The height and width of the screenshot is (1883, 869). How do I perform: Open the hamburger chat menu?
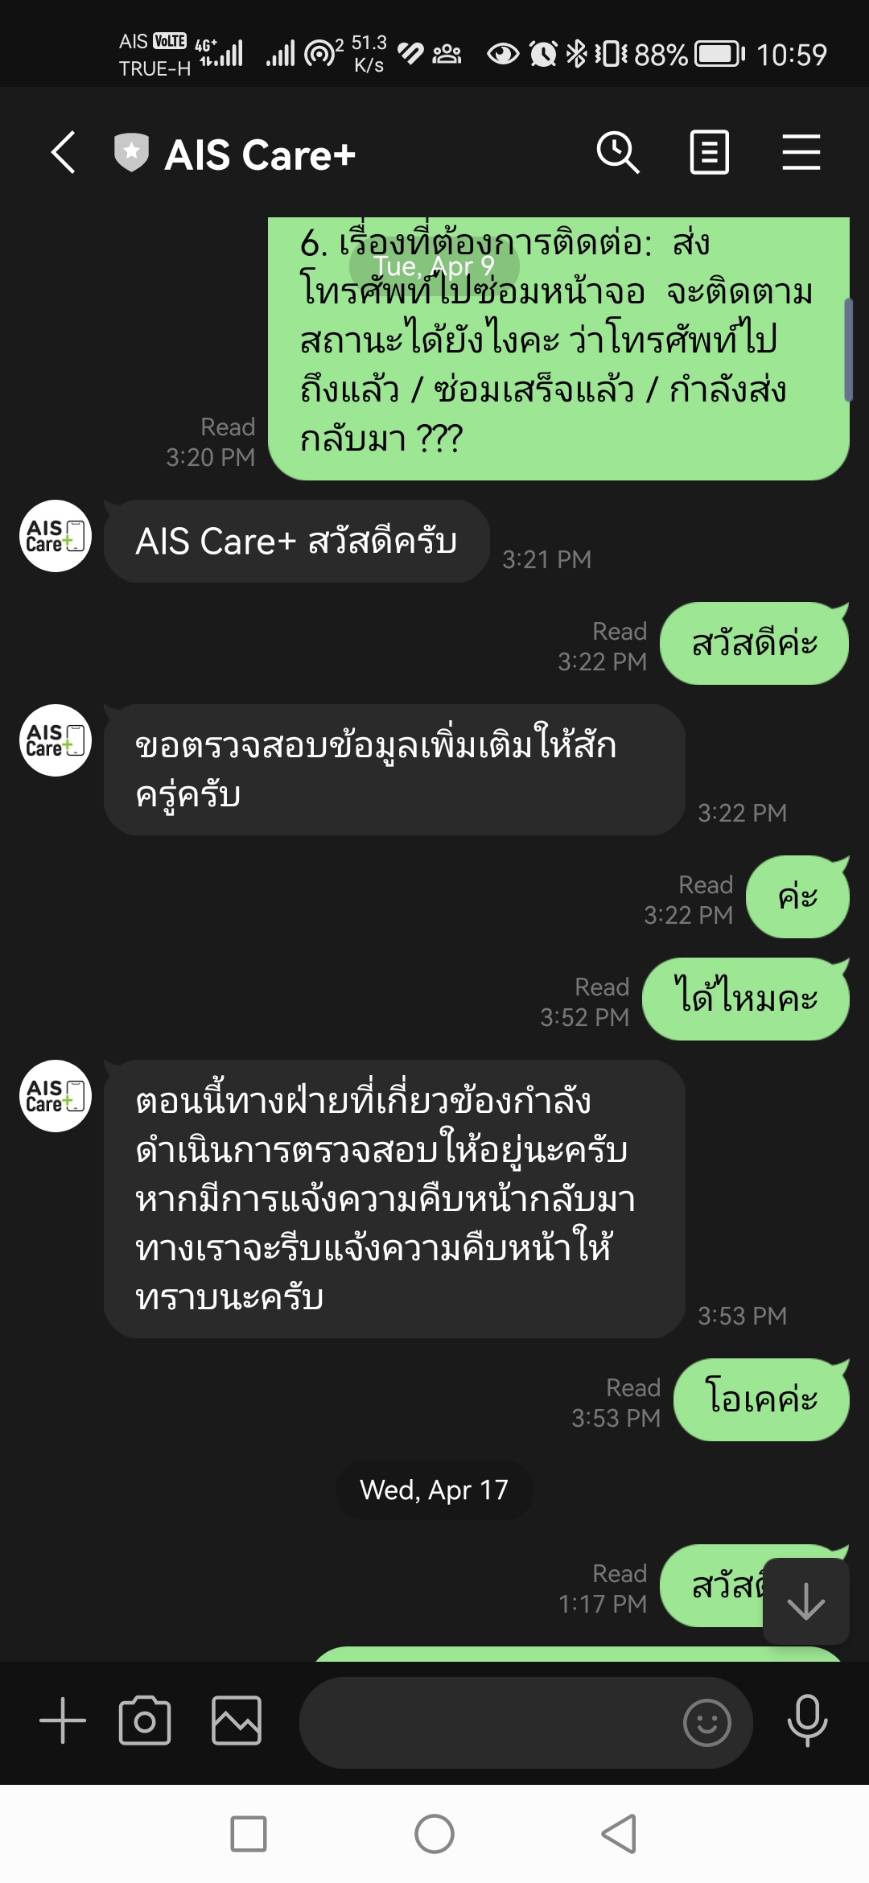pyautogui.click(x=801, y=153)
